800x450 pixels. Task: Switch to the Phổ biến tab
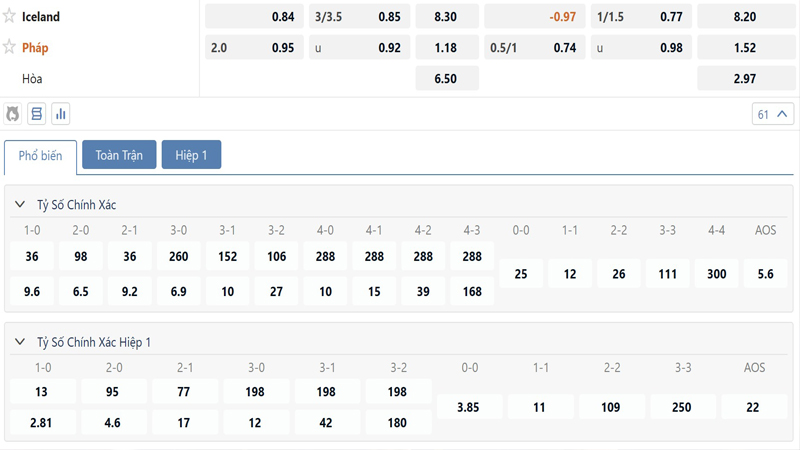point(40,155)
